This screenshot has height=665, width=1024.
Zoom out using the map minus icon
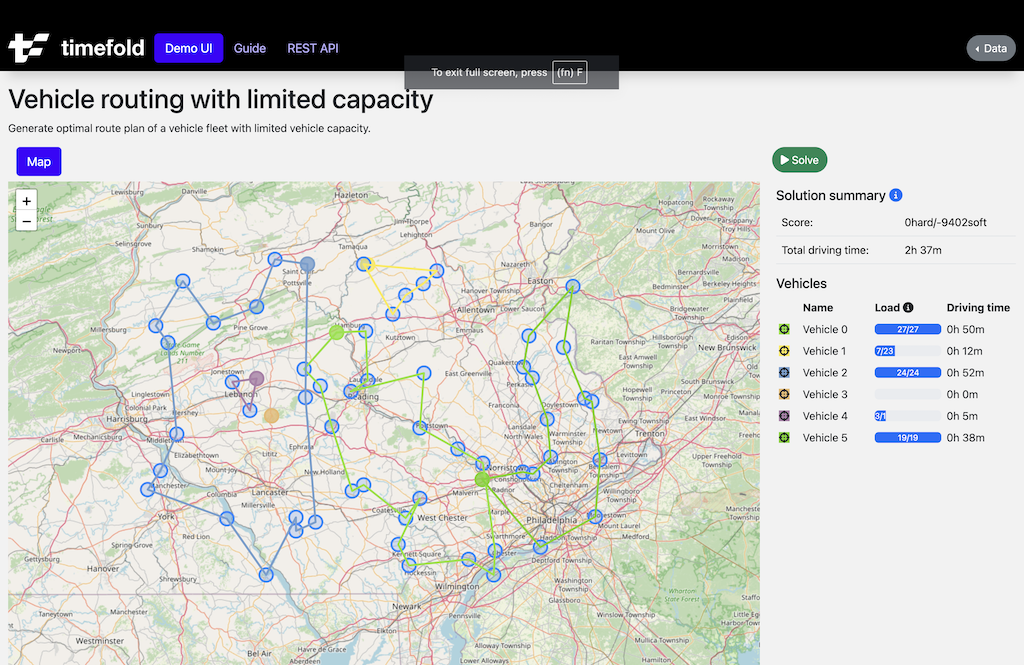[26, 220]
